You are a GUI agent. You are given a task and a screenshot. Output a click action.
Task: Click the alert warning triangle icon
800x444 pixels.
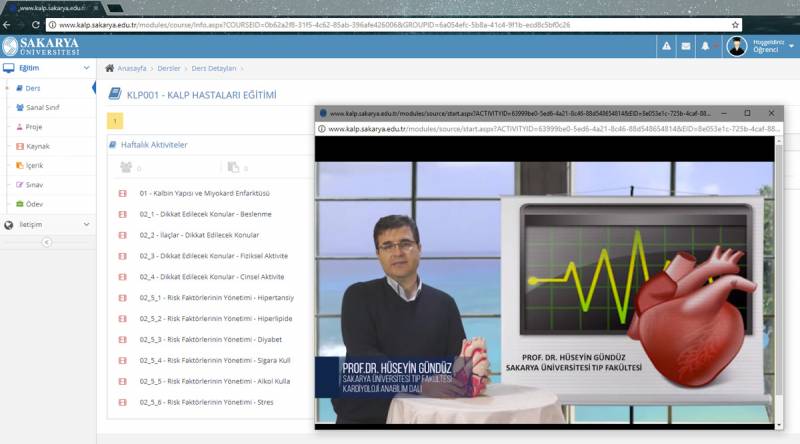[x=667, y=46]
